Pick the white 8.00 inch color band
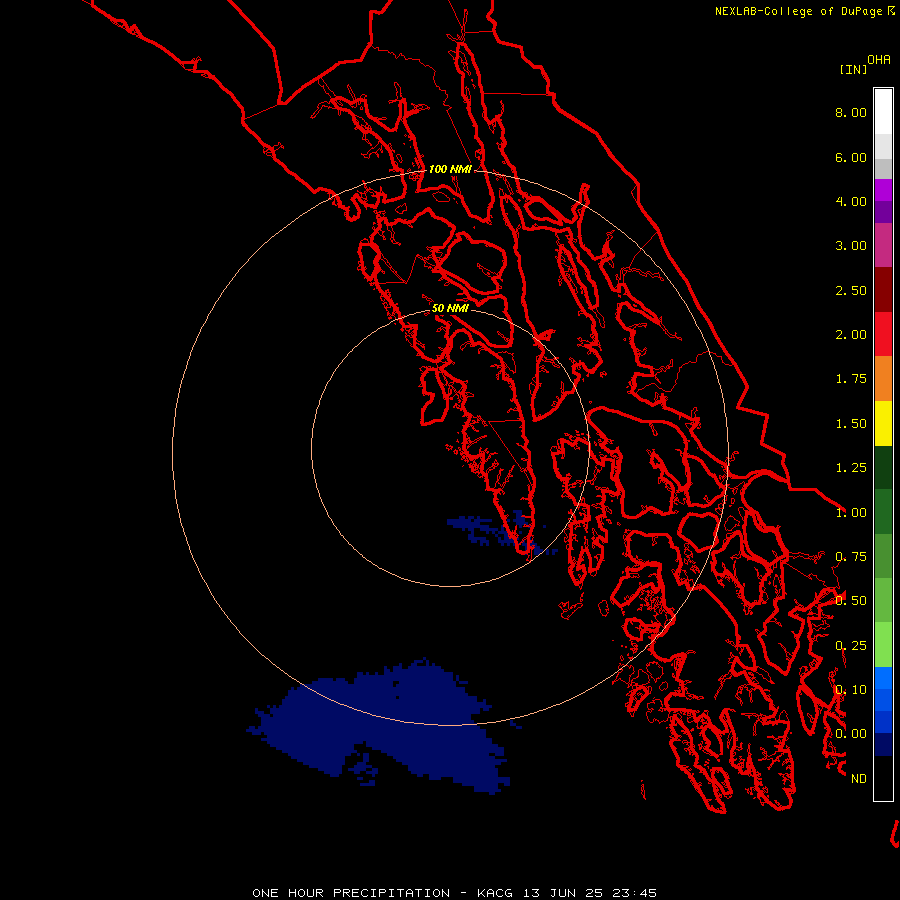The height and width of the screenshot is (900, 900). (883, 112)
